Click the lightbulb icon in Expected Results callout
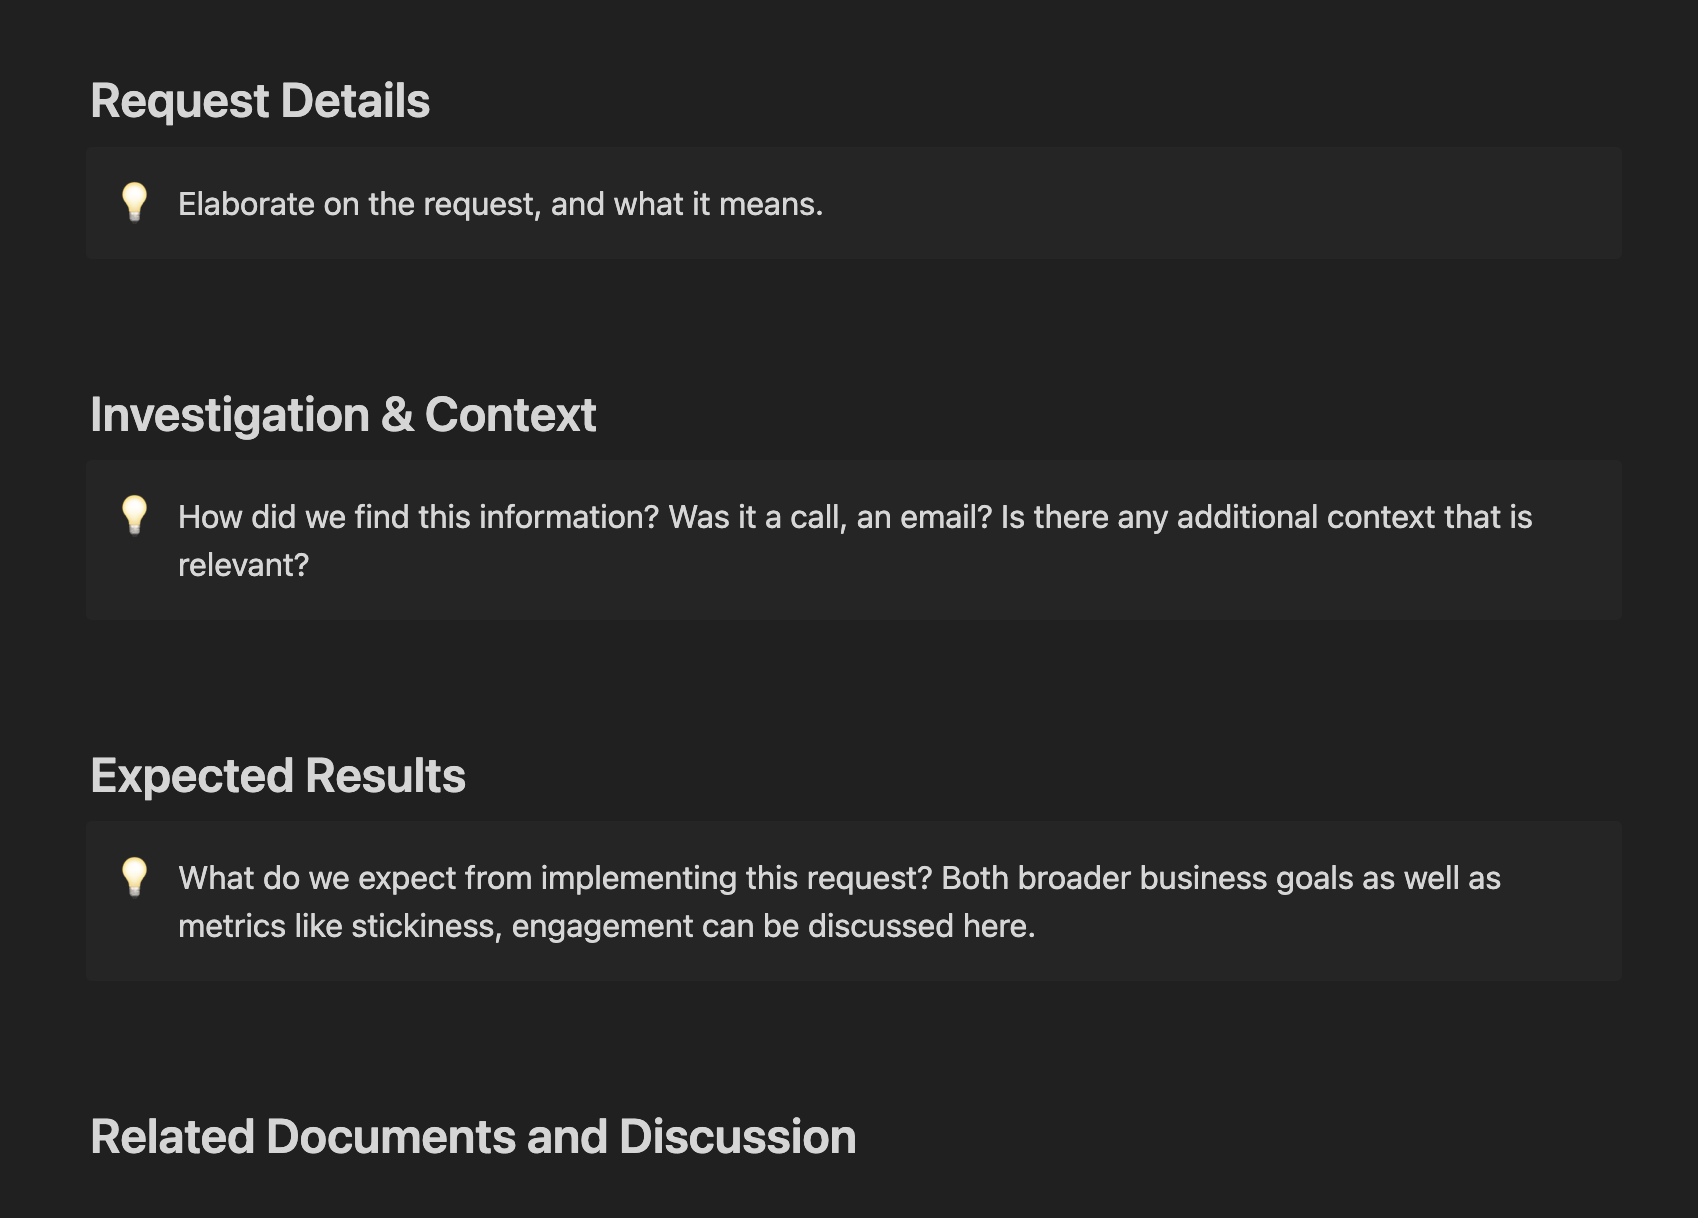This screenshot has width=1698, height=1218. (134, 876)
